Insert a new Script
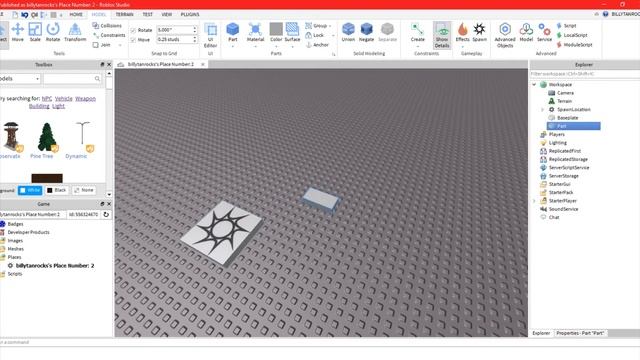The height and width of the screenshot is (360, 640). 566,26
